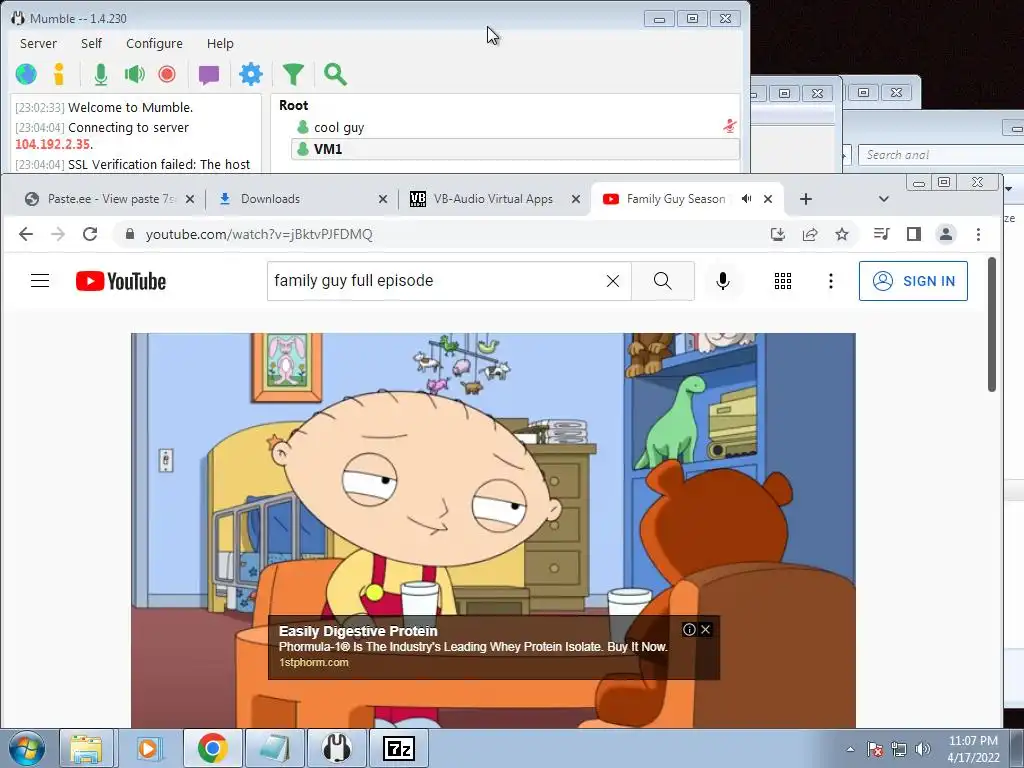Open the Chrome three-dot menu

pos(978,234)
